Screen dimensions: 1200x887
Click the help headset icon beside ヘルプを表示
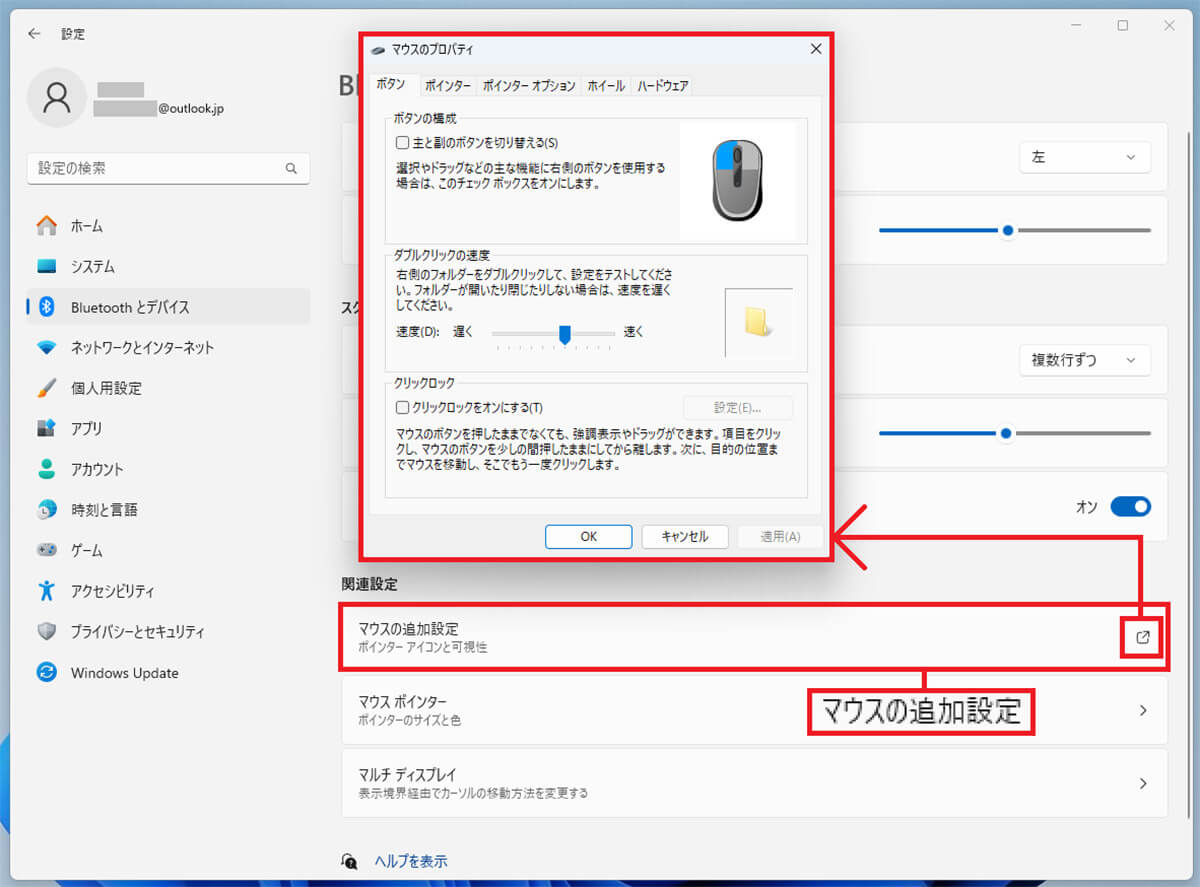coord(349,861)
